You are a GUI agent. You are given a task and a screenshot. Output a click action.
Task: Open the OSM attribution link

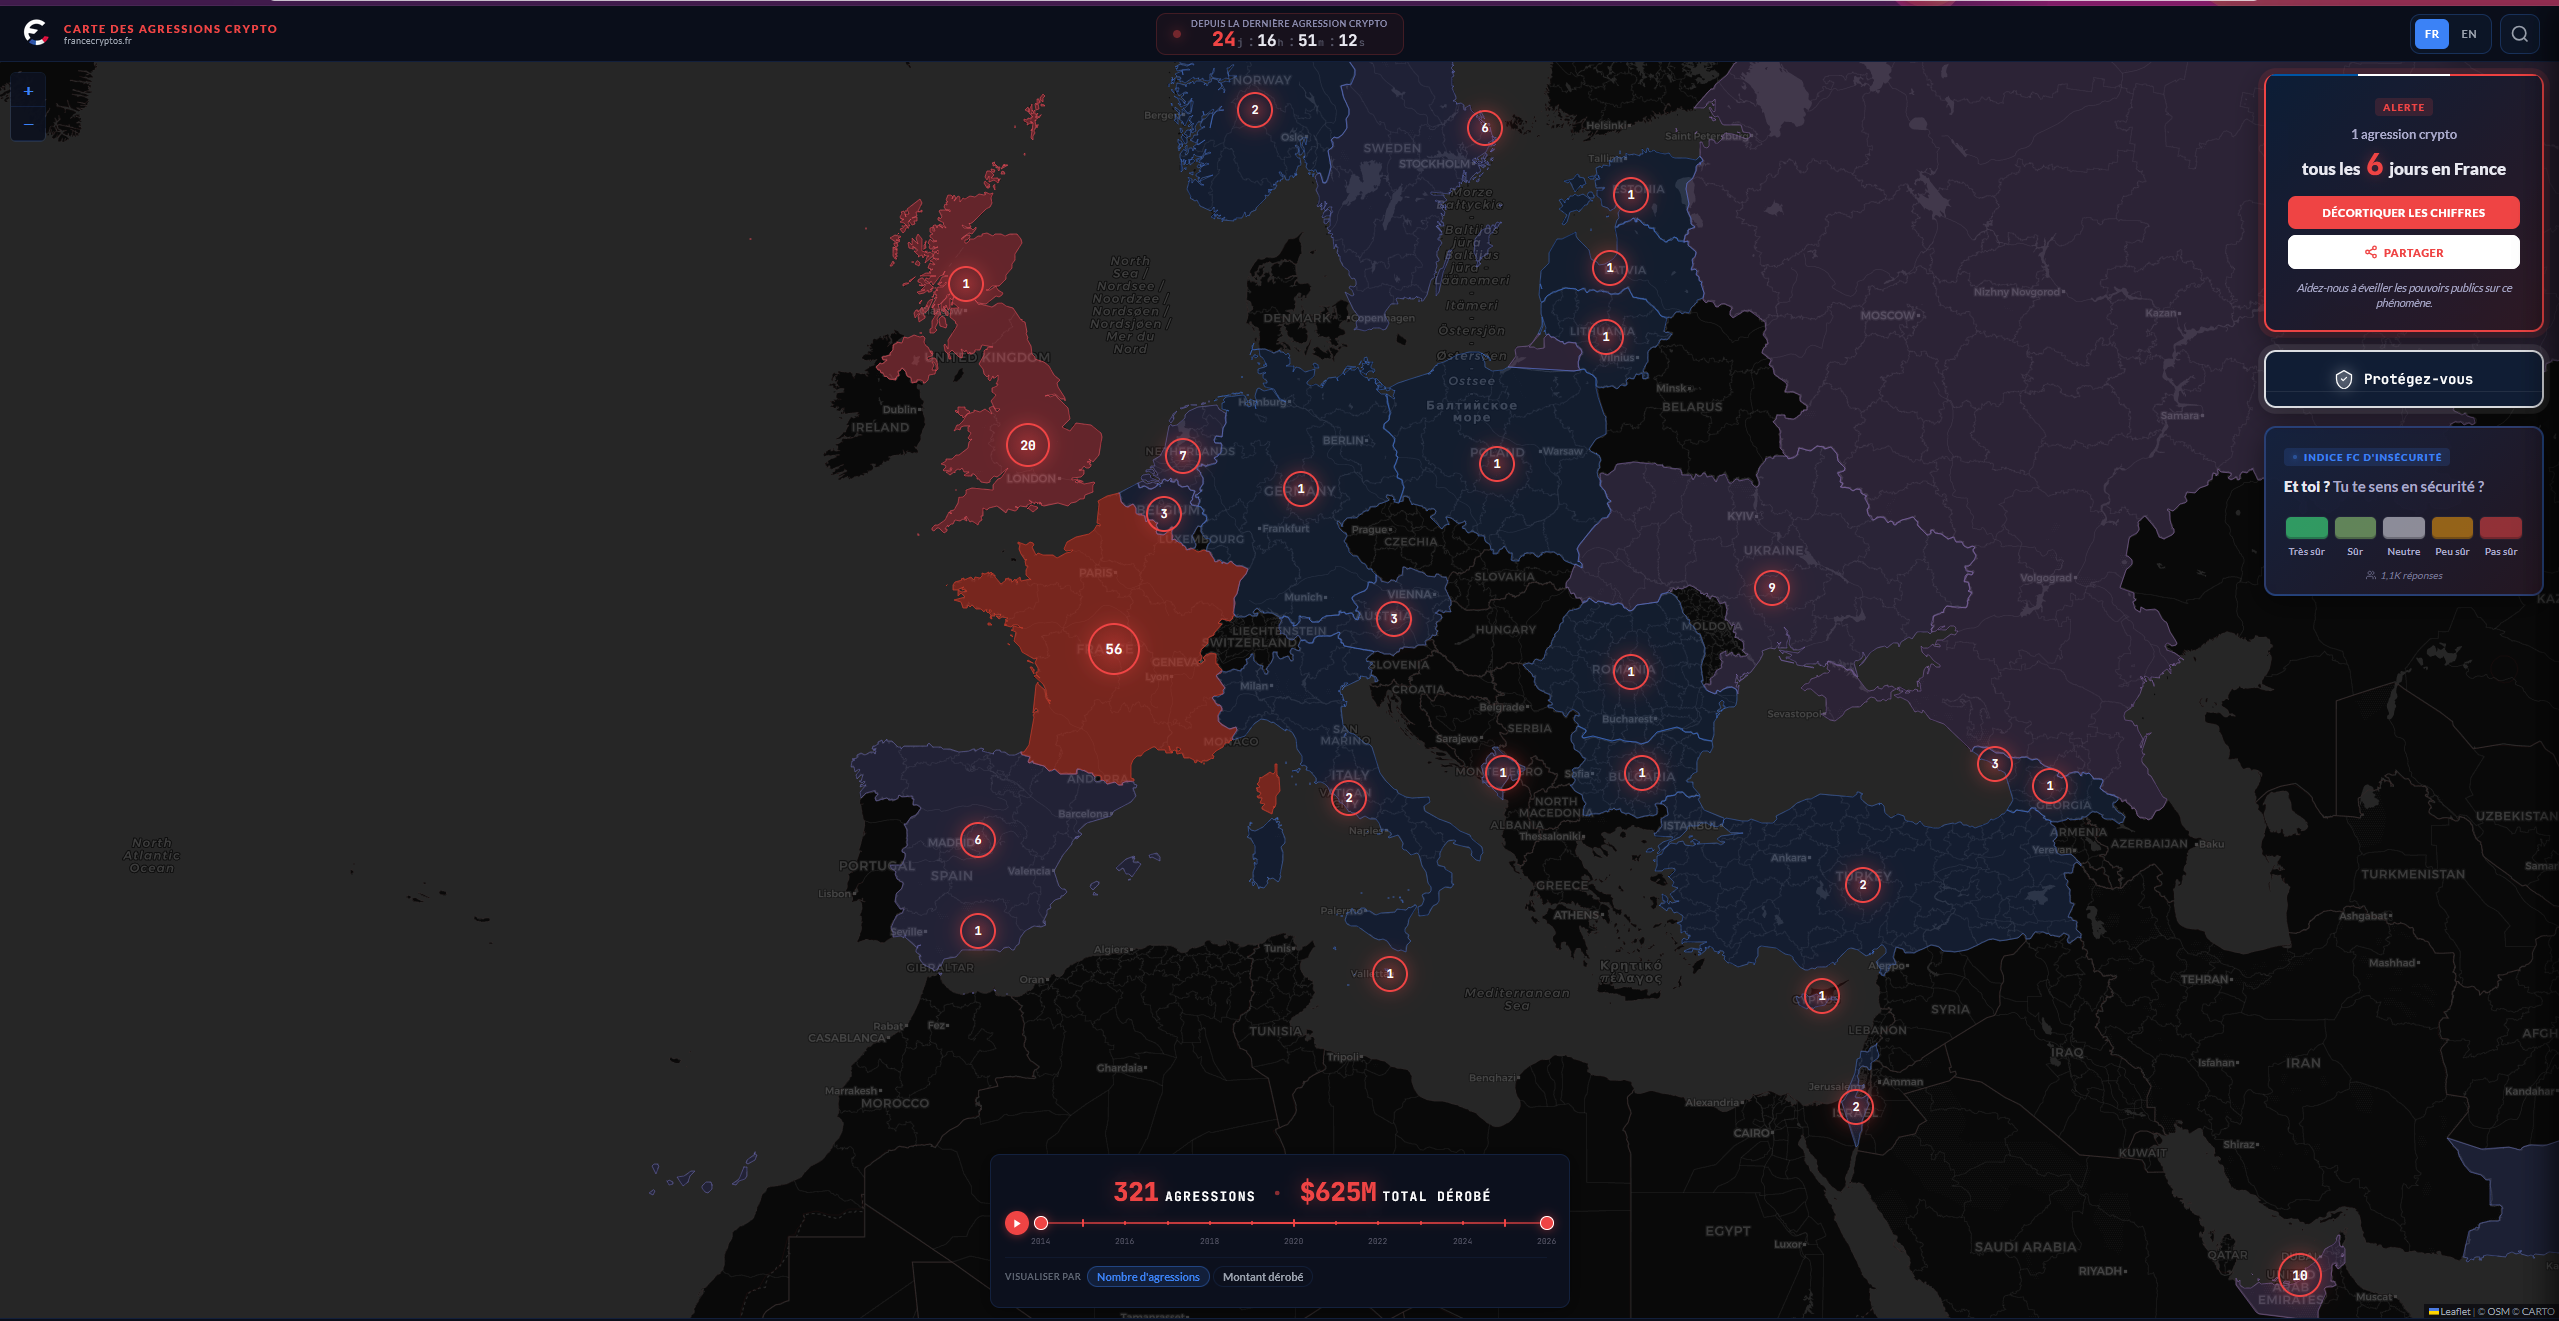pos(2498,1311)
